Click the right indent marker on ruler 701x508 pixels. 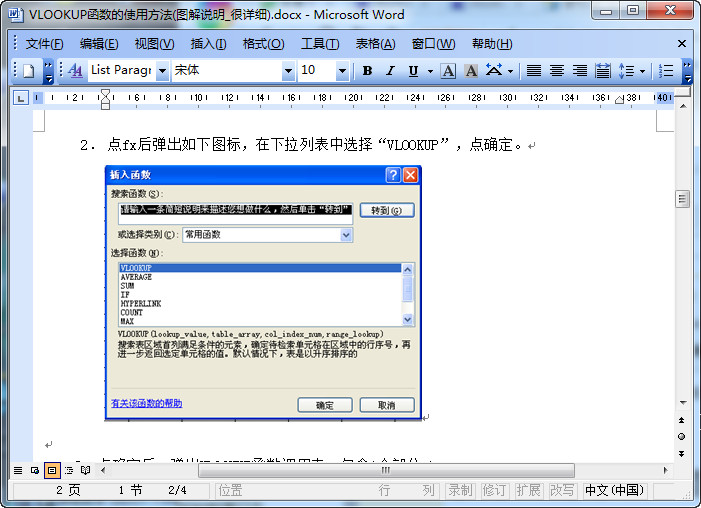[619, 99]
